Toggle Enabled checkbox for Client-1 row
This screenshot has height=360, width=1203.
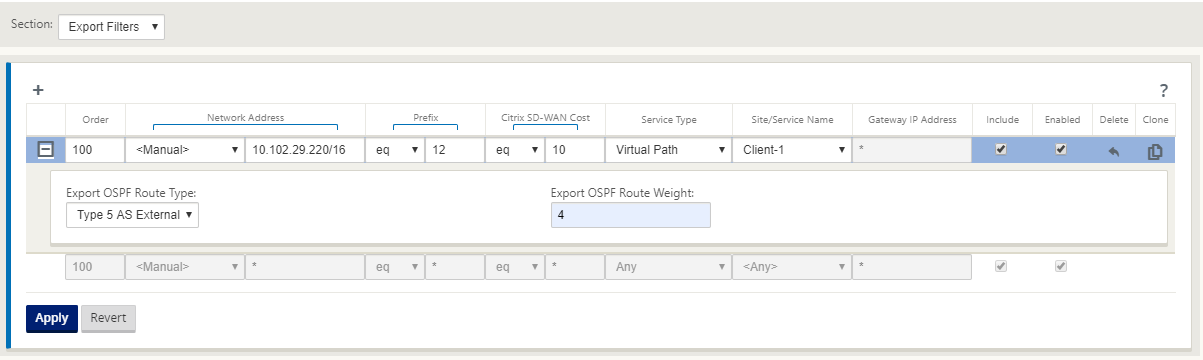[1061, 149]
